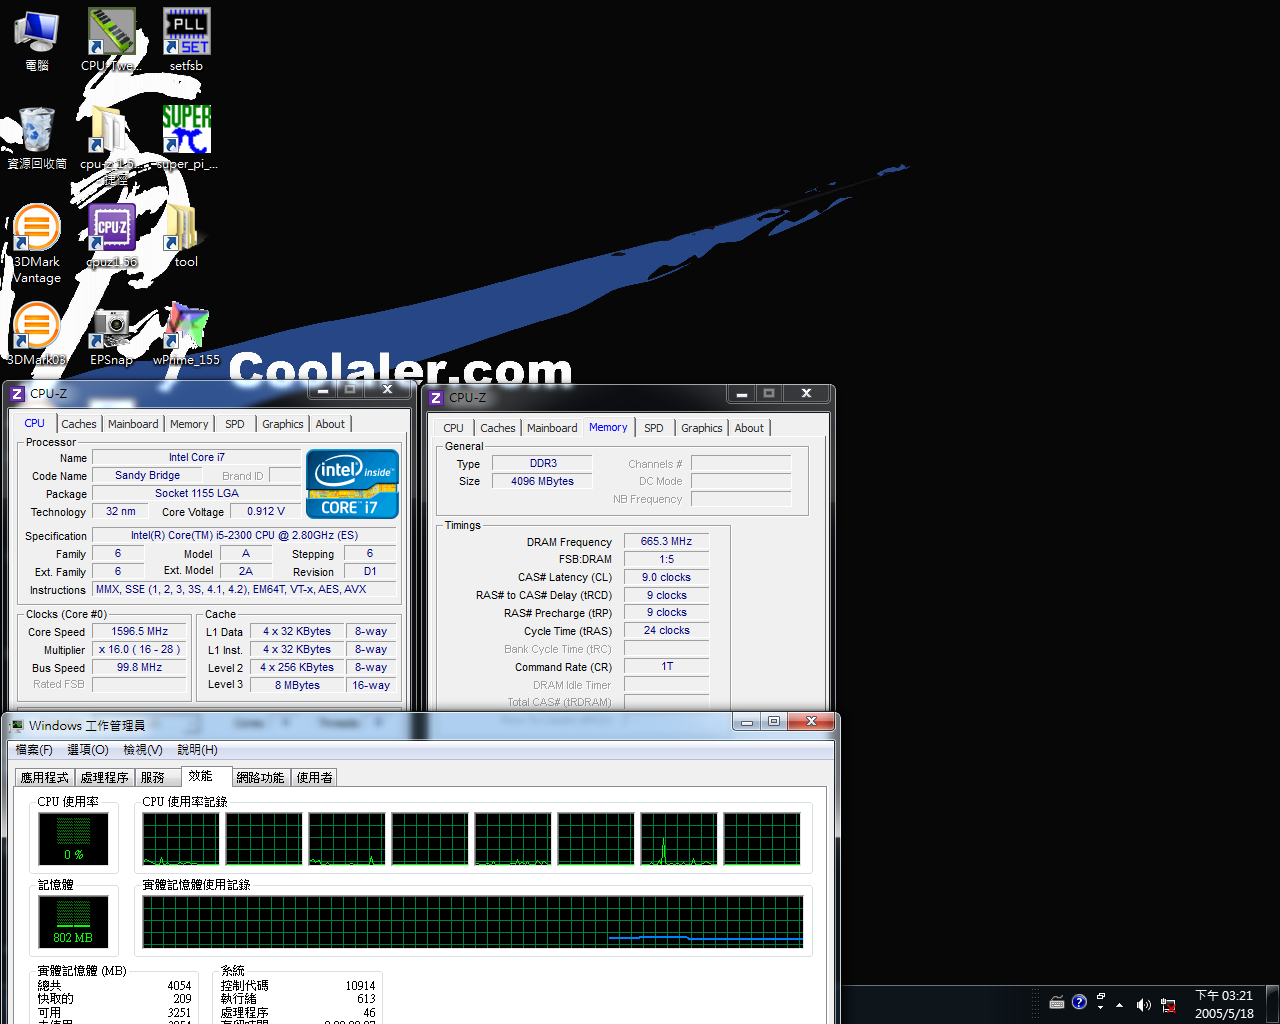Launch the setfsb PLL SET shortcut
Viewport: 1280px width, 1024px height.
click(x=186, y=40)
